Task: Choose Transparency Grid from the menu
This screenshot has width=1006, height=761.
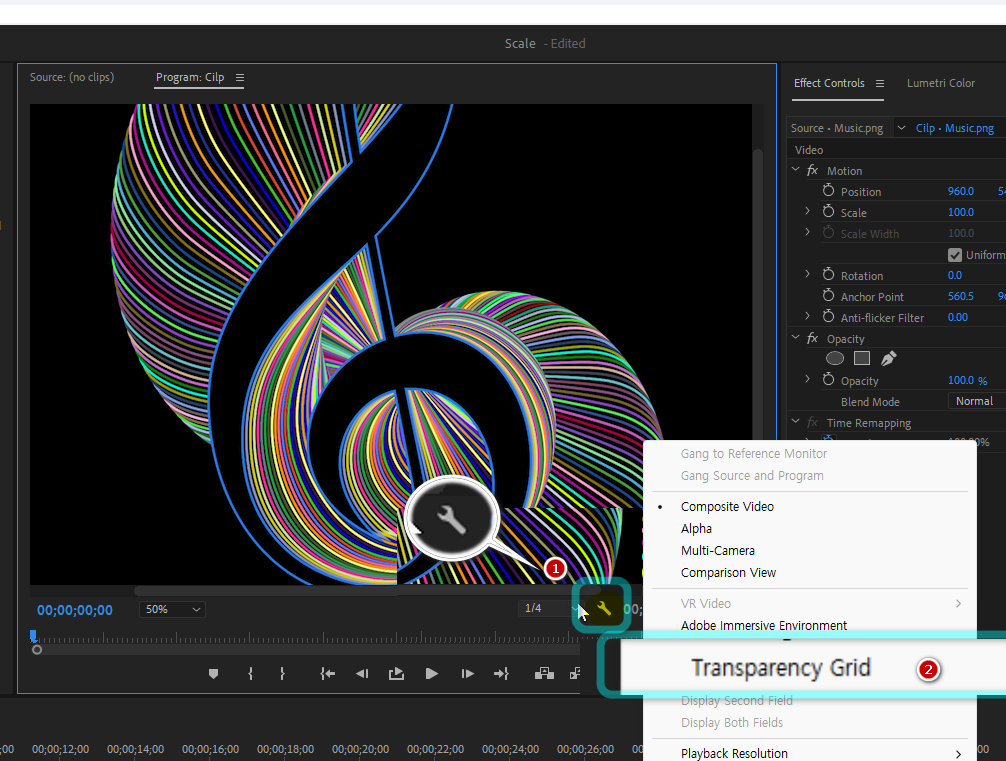Action: (780, 668)
